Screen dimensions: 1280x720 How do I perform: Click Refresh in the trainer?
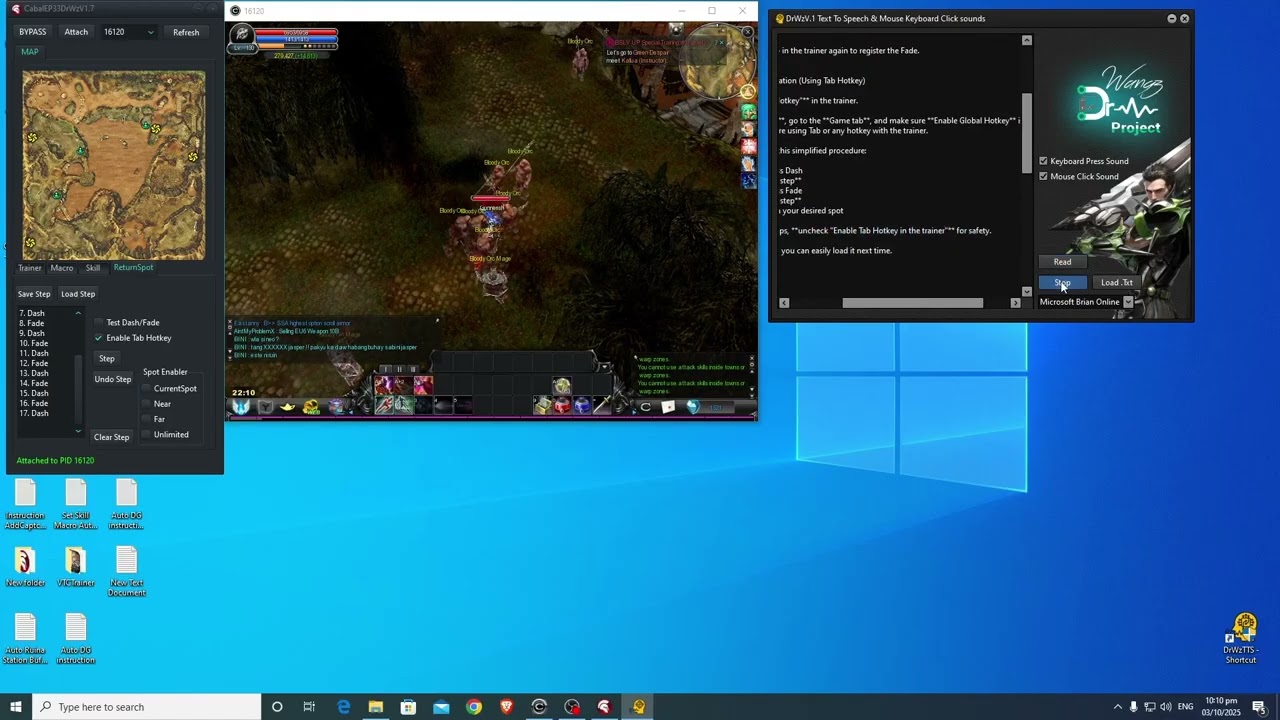point(186,32)
